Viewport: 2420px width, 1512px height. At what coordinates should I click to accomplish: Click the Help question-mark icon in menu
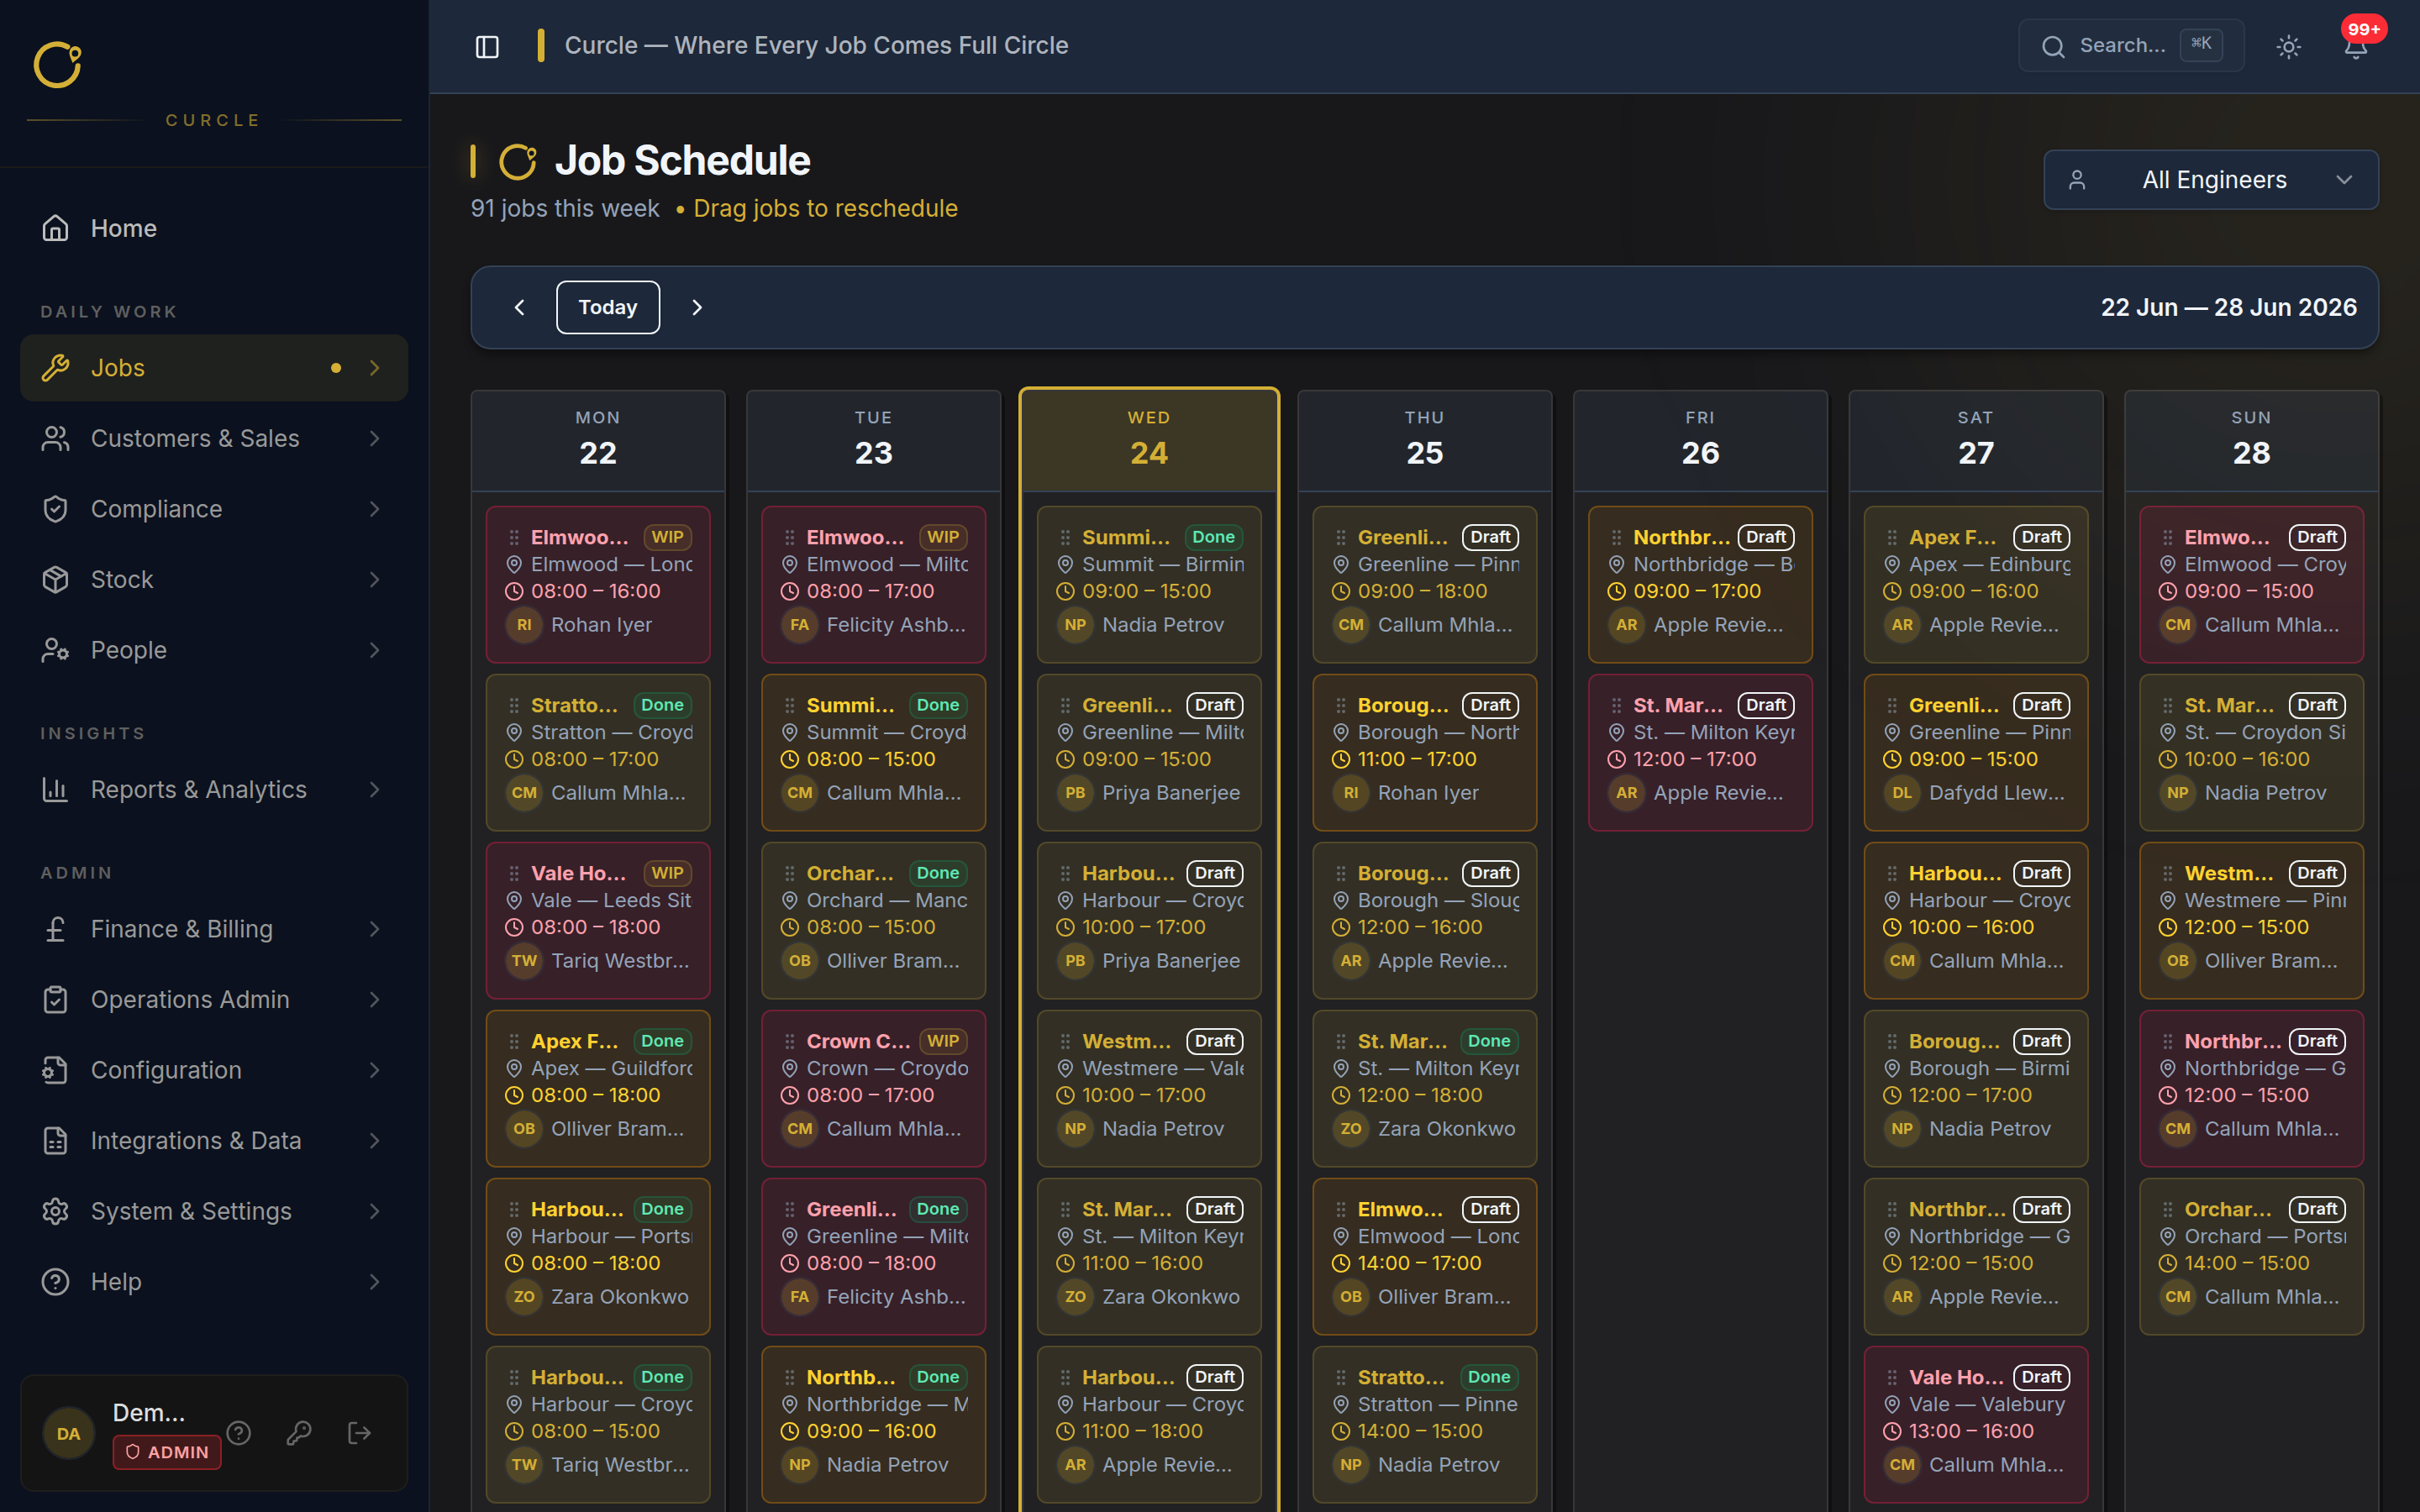point(55,1281)
